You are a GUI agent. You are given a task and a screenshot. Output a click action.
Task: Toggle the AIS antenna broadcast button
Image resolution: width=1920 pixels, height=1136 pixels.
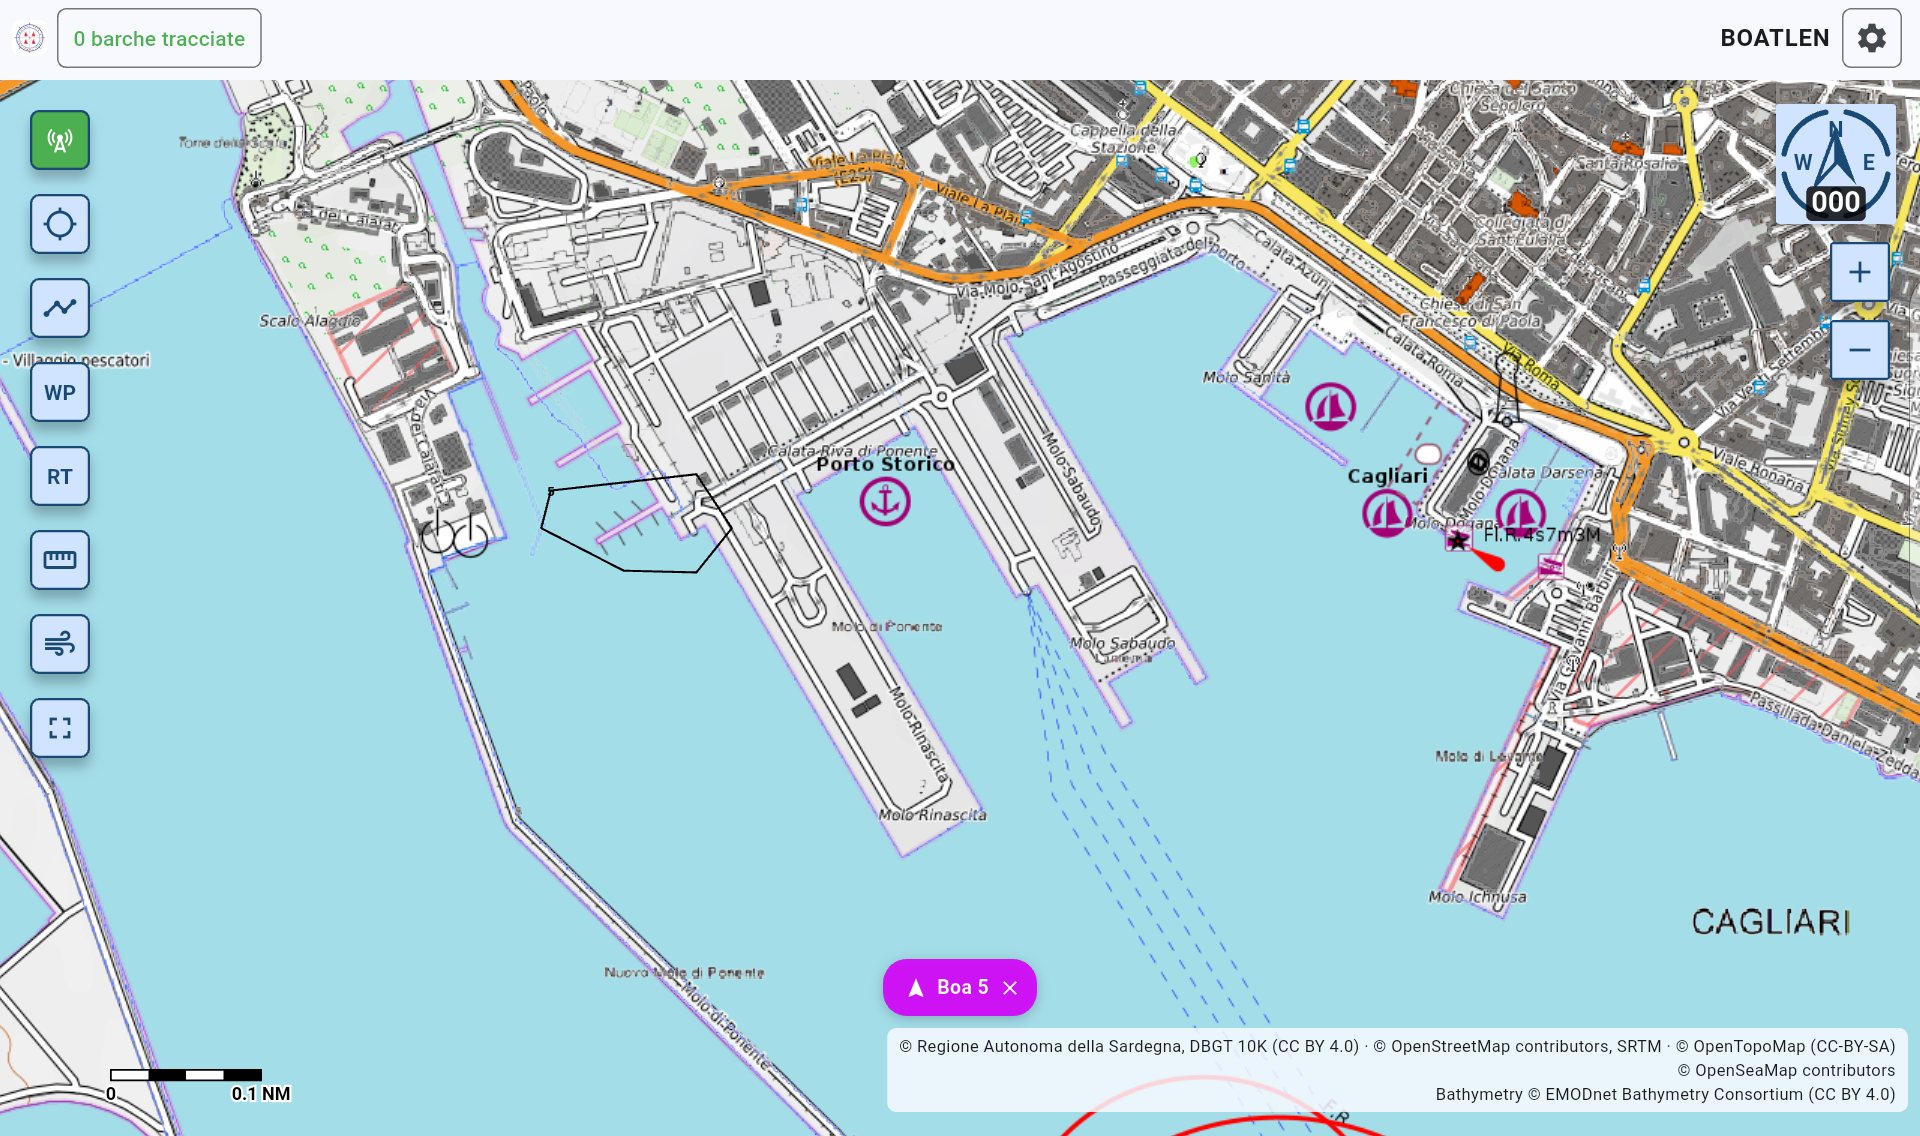[x=60, y=140]
